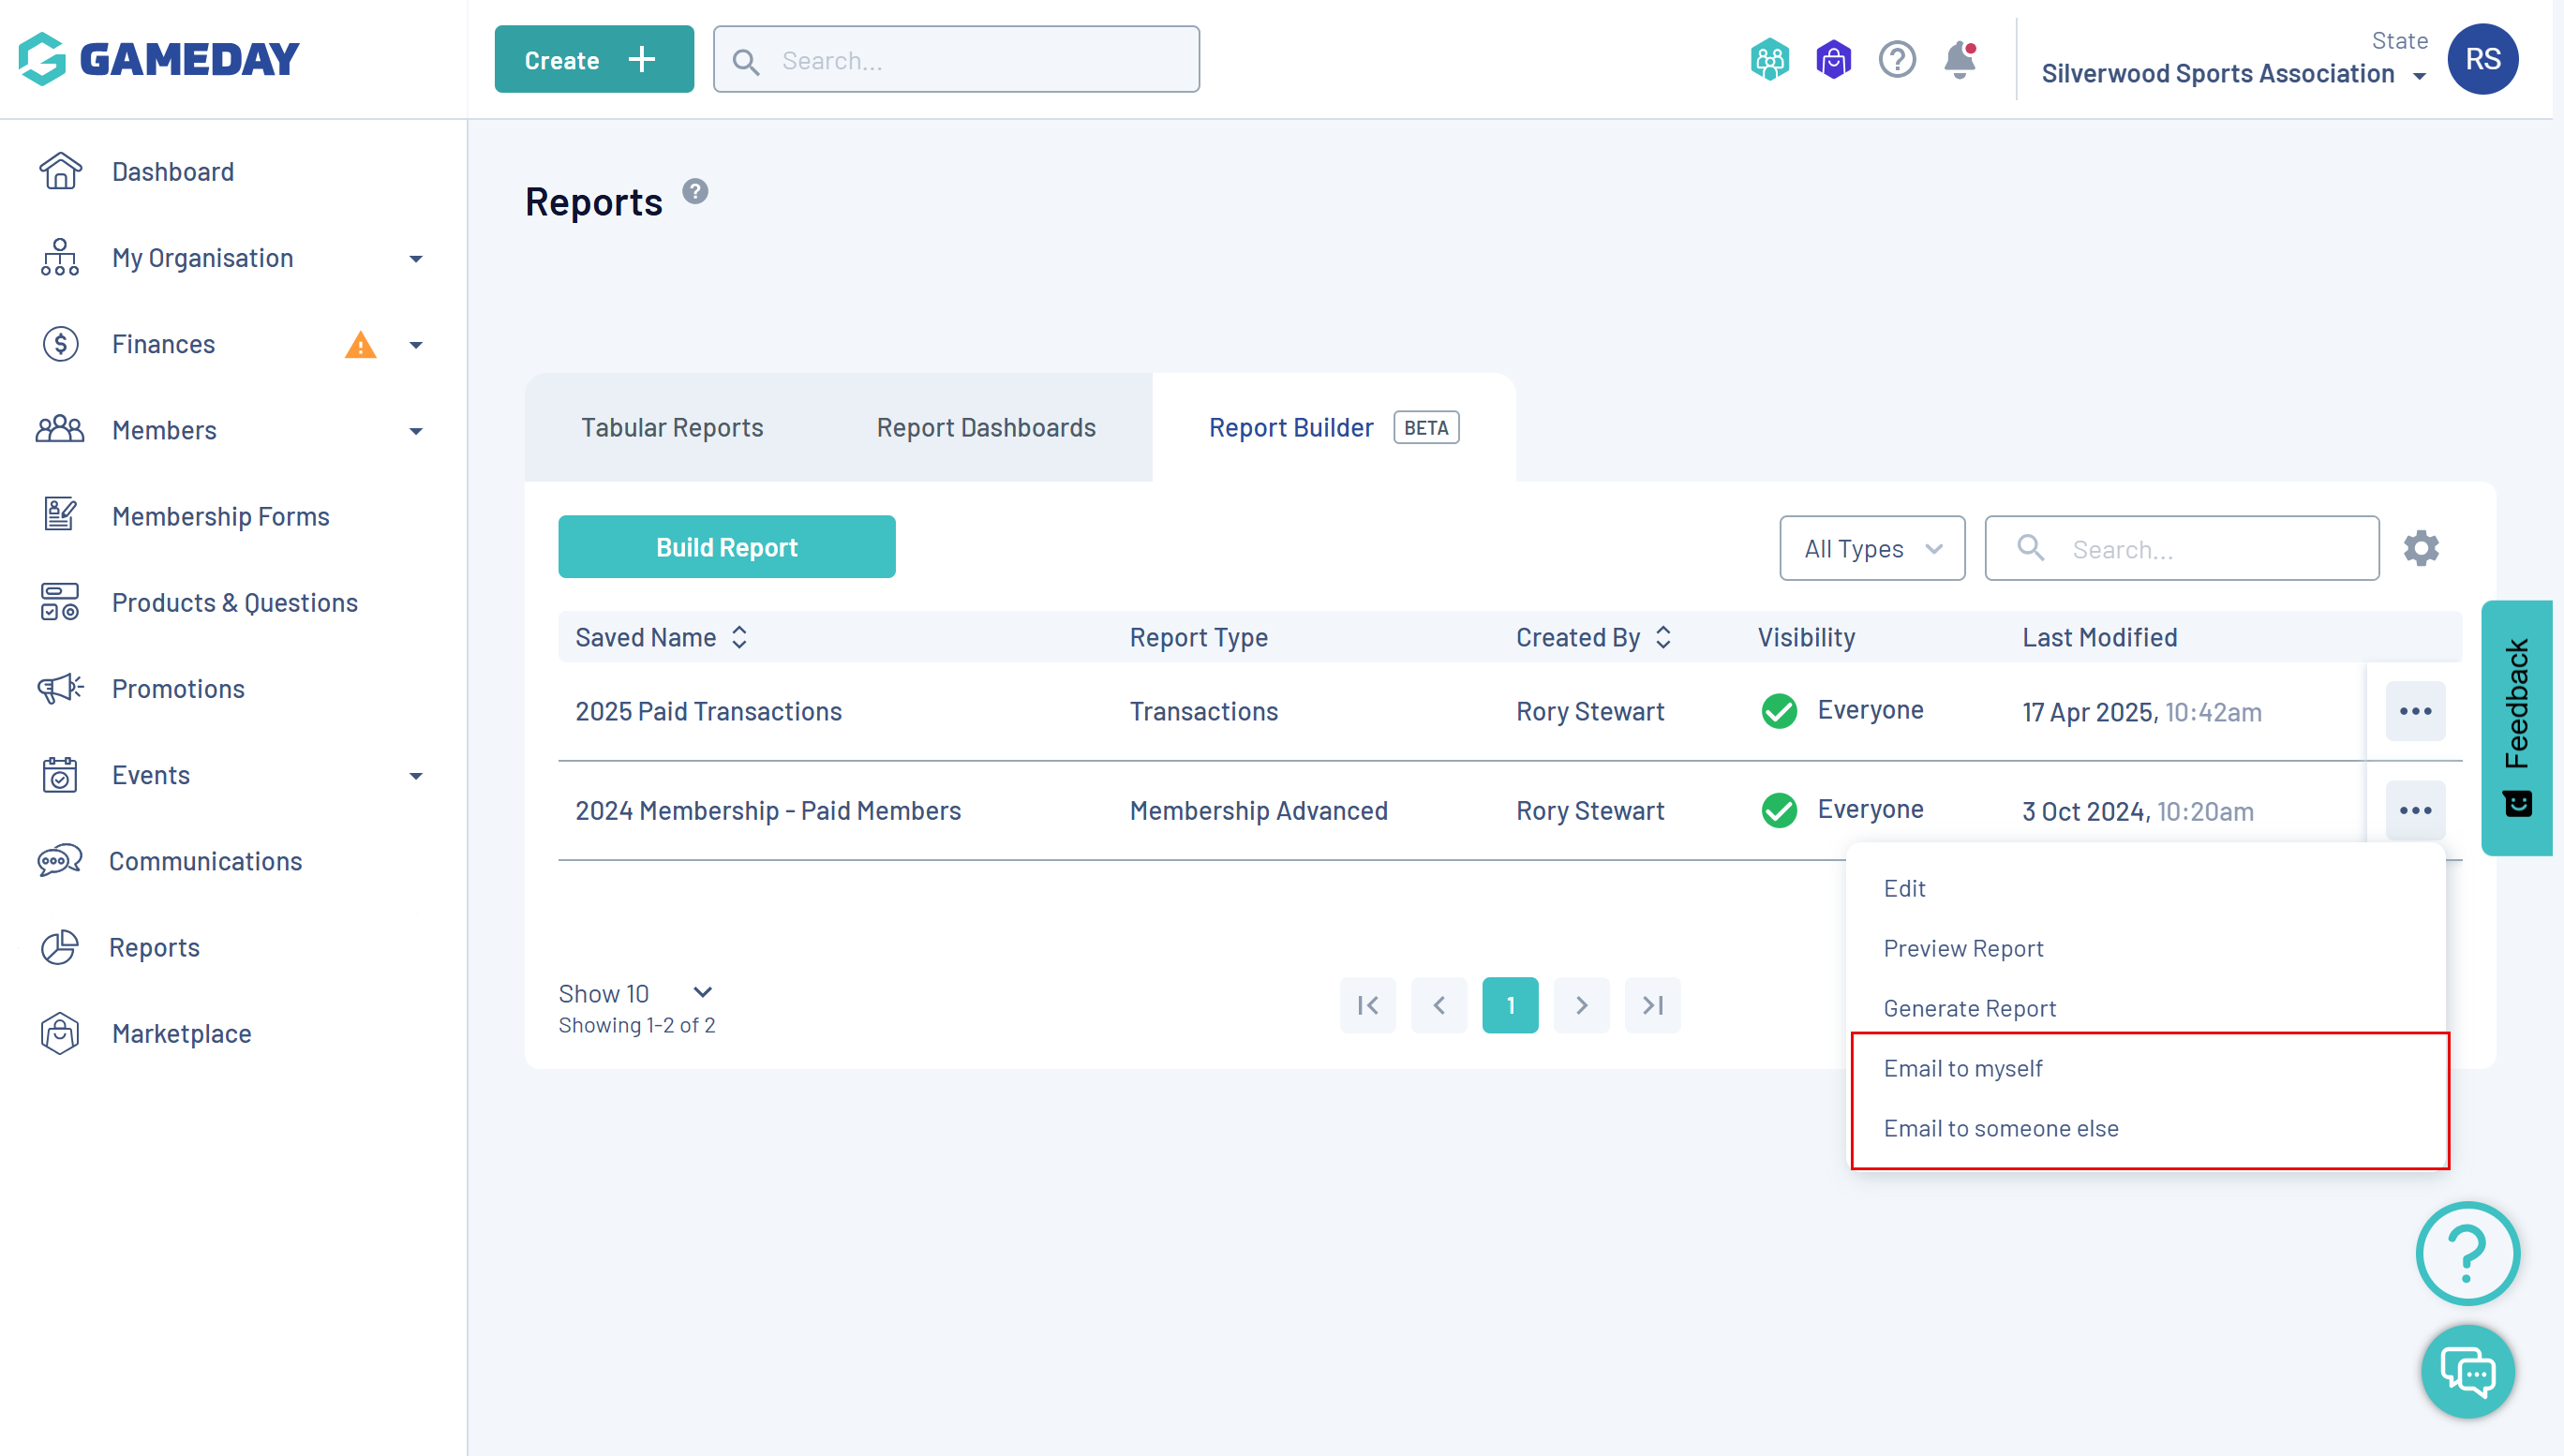Click the notifications bell icon
This screenshot has height=1456, width=2564.
1959,60
